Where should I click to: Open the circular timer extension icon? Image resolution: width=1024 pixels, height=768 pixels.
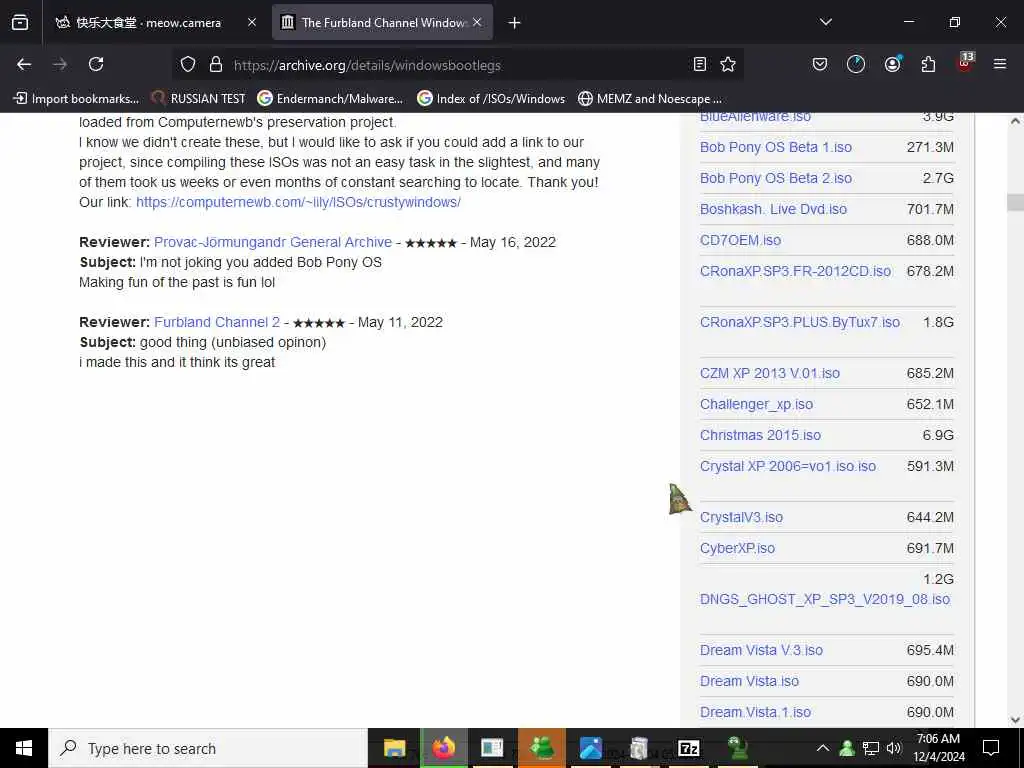coord(856,64)
